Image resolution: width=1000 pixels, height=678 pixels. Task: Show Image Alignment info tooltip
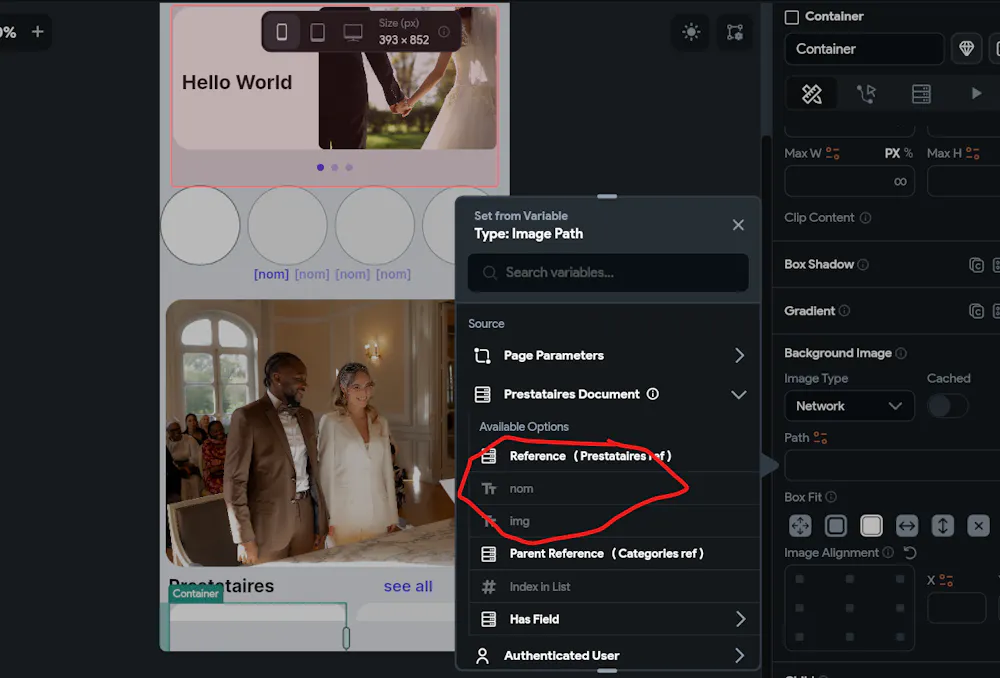(888, 552)
